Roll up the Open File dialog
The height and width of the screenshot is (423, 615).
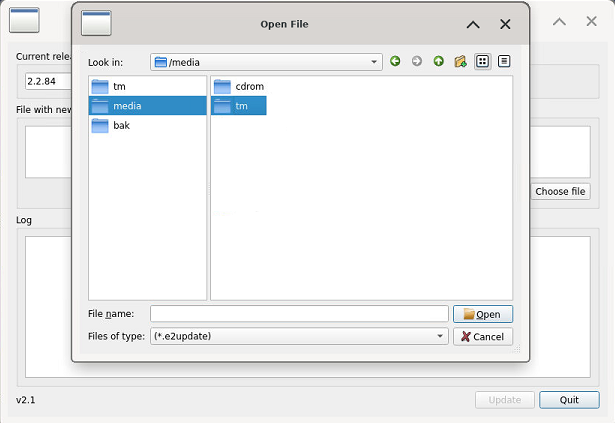(473, 24)
